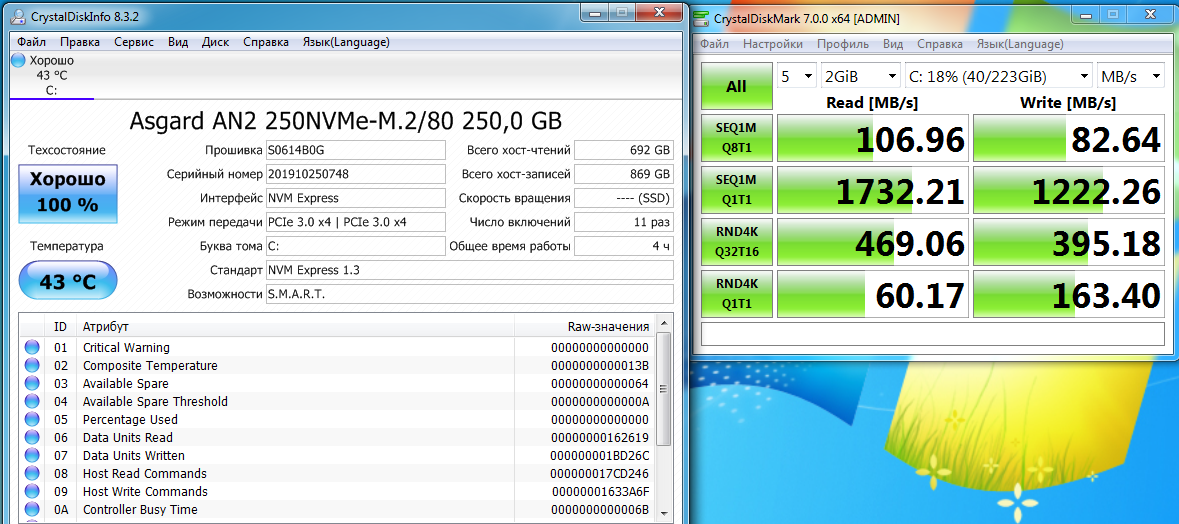Open the drive dropdown showing C: 18%
Viewport: 1179px width, 524px height.
[999, 76]
